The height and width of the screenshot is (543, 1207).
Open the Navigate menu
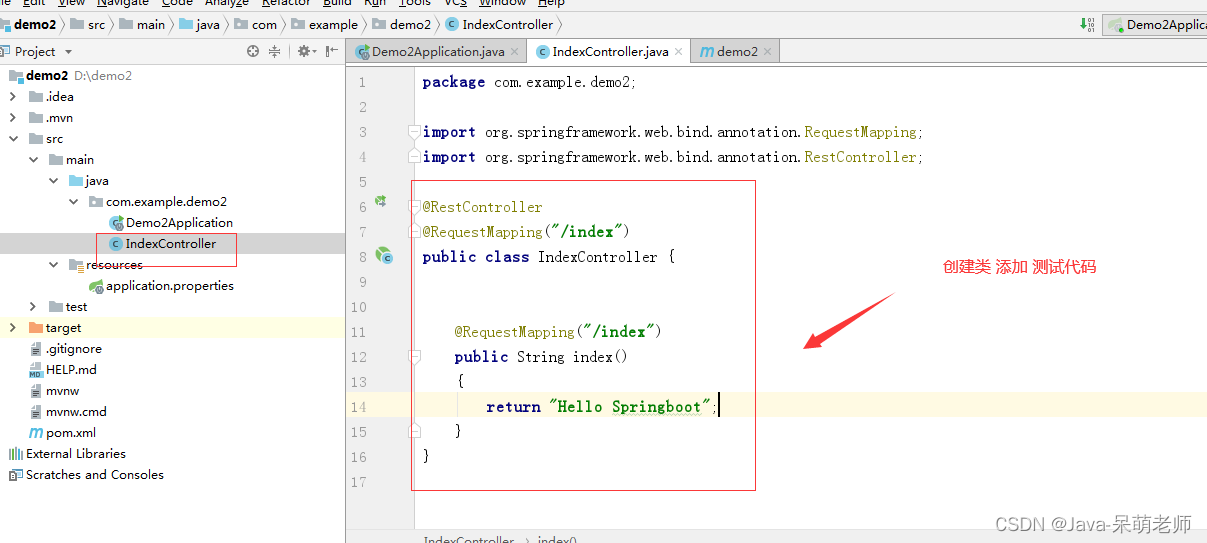(x=123, y=3)
